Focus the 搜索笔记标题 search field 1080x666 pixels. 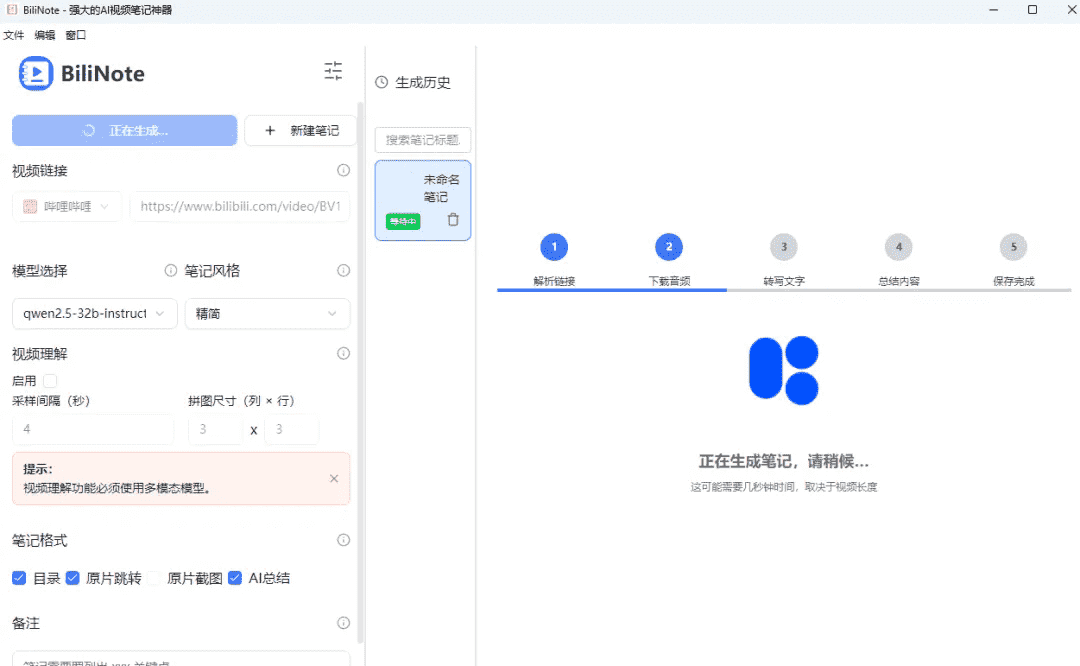pyautogui.click(x=422, y=140)
